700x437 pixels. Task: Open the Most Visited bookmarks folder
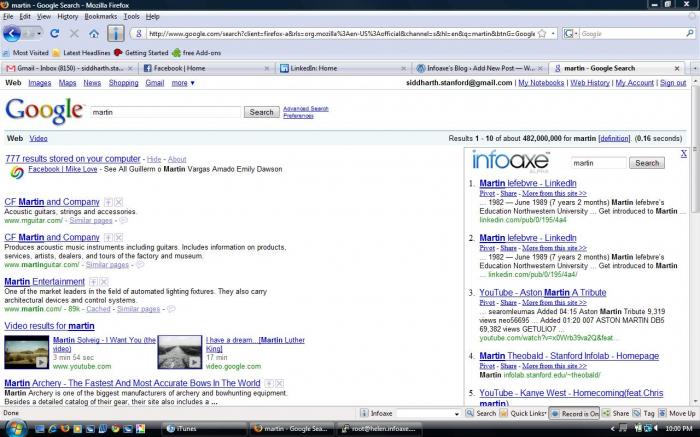[x=26, y=53]
